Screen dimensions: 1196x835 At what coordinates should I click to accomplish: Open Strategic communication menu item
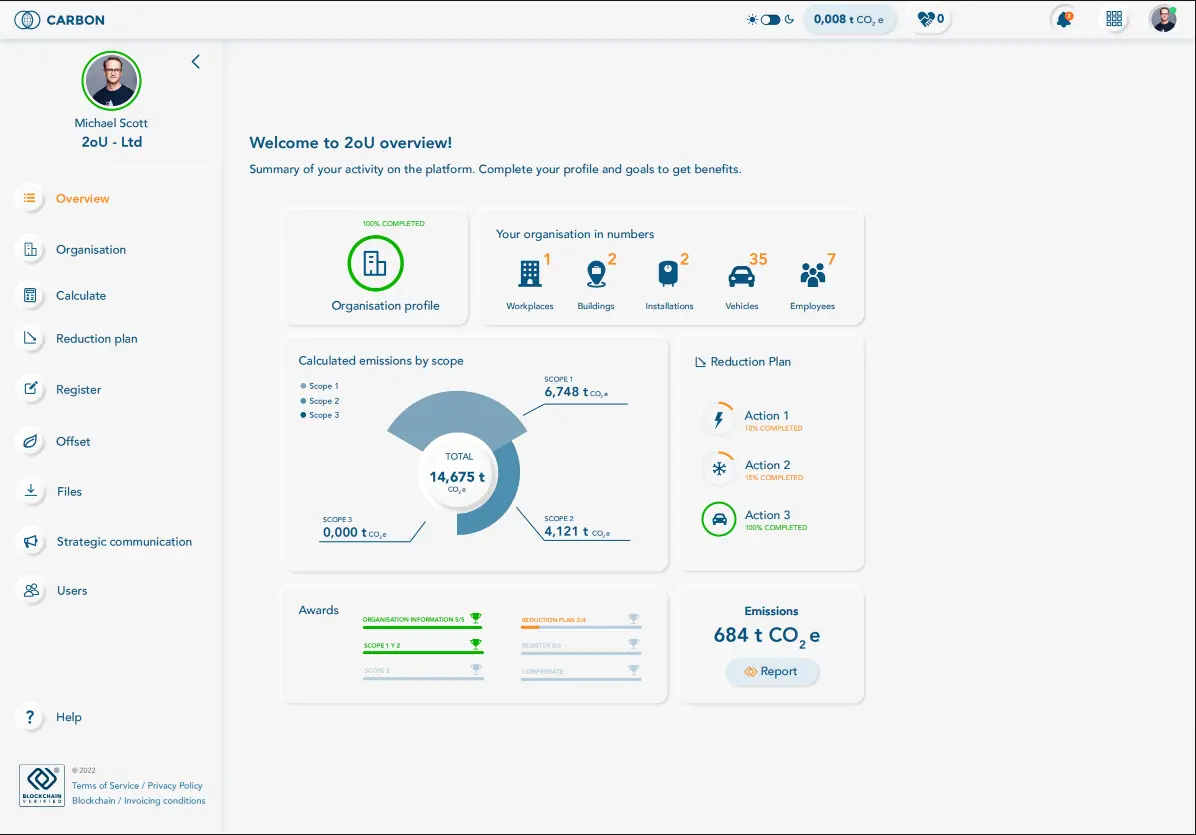pos(123,542)
